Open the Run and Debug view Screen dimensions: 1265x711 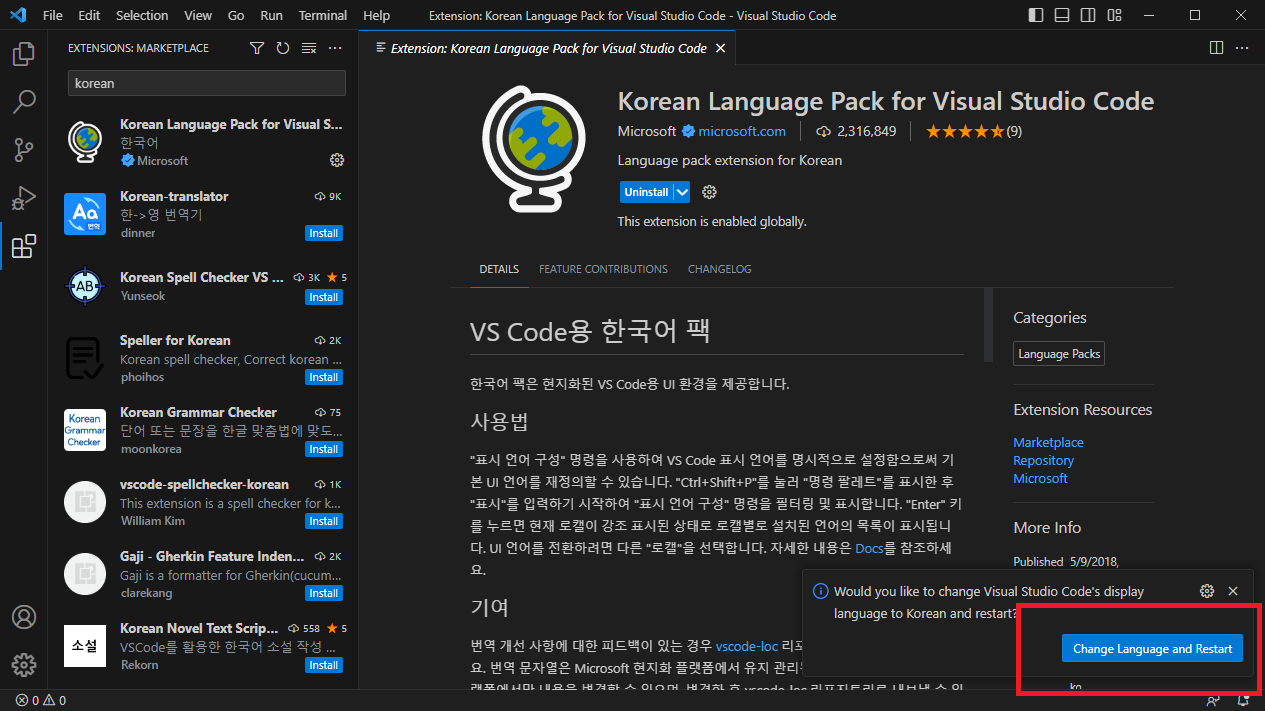click(24, 198)
